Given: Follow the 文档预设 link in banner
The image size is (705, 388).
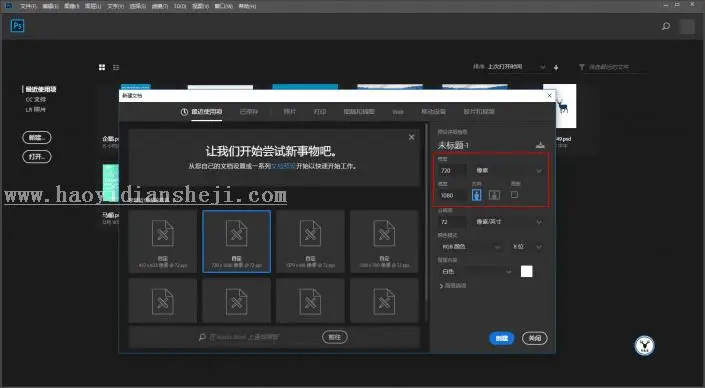Looking at the screenshot, I should (x=284, y=166).
